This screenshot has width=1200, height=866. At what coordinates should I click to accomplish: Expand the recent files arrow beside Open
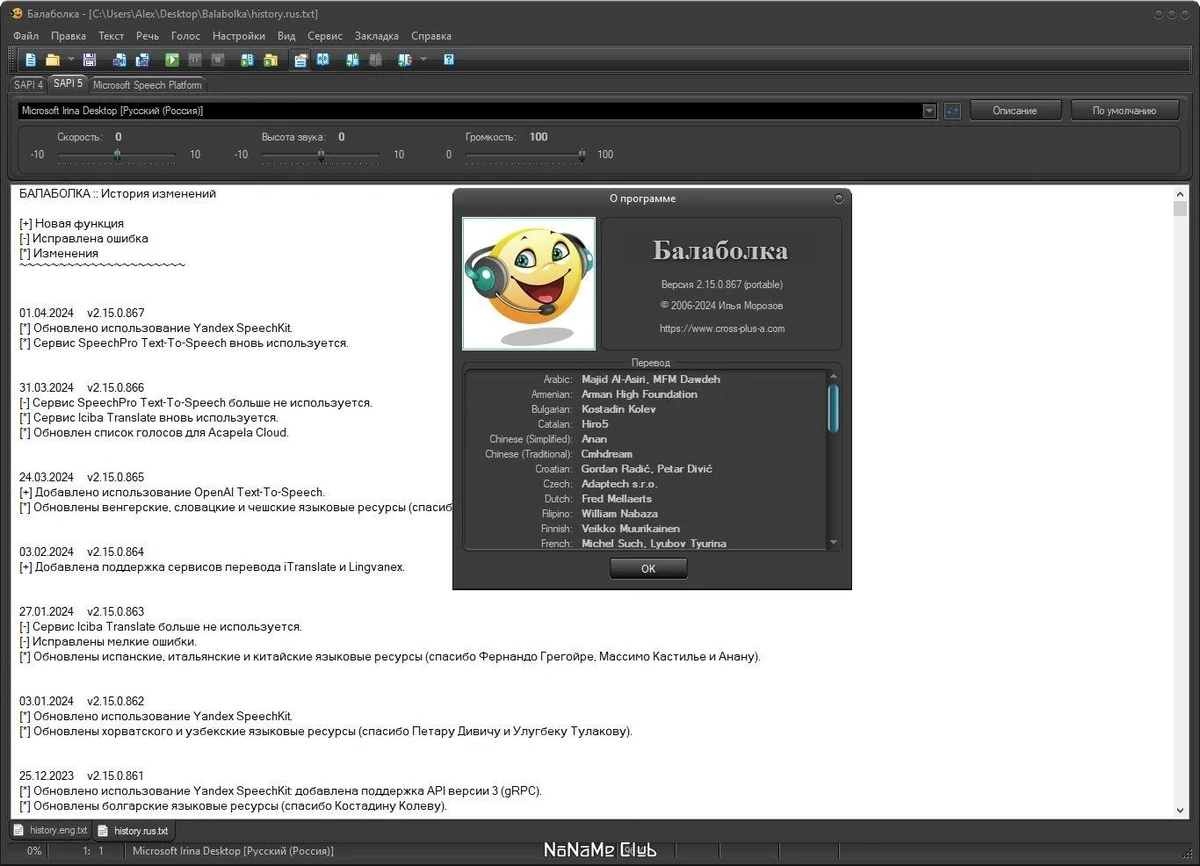69,60
